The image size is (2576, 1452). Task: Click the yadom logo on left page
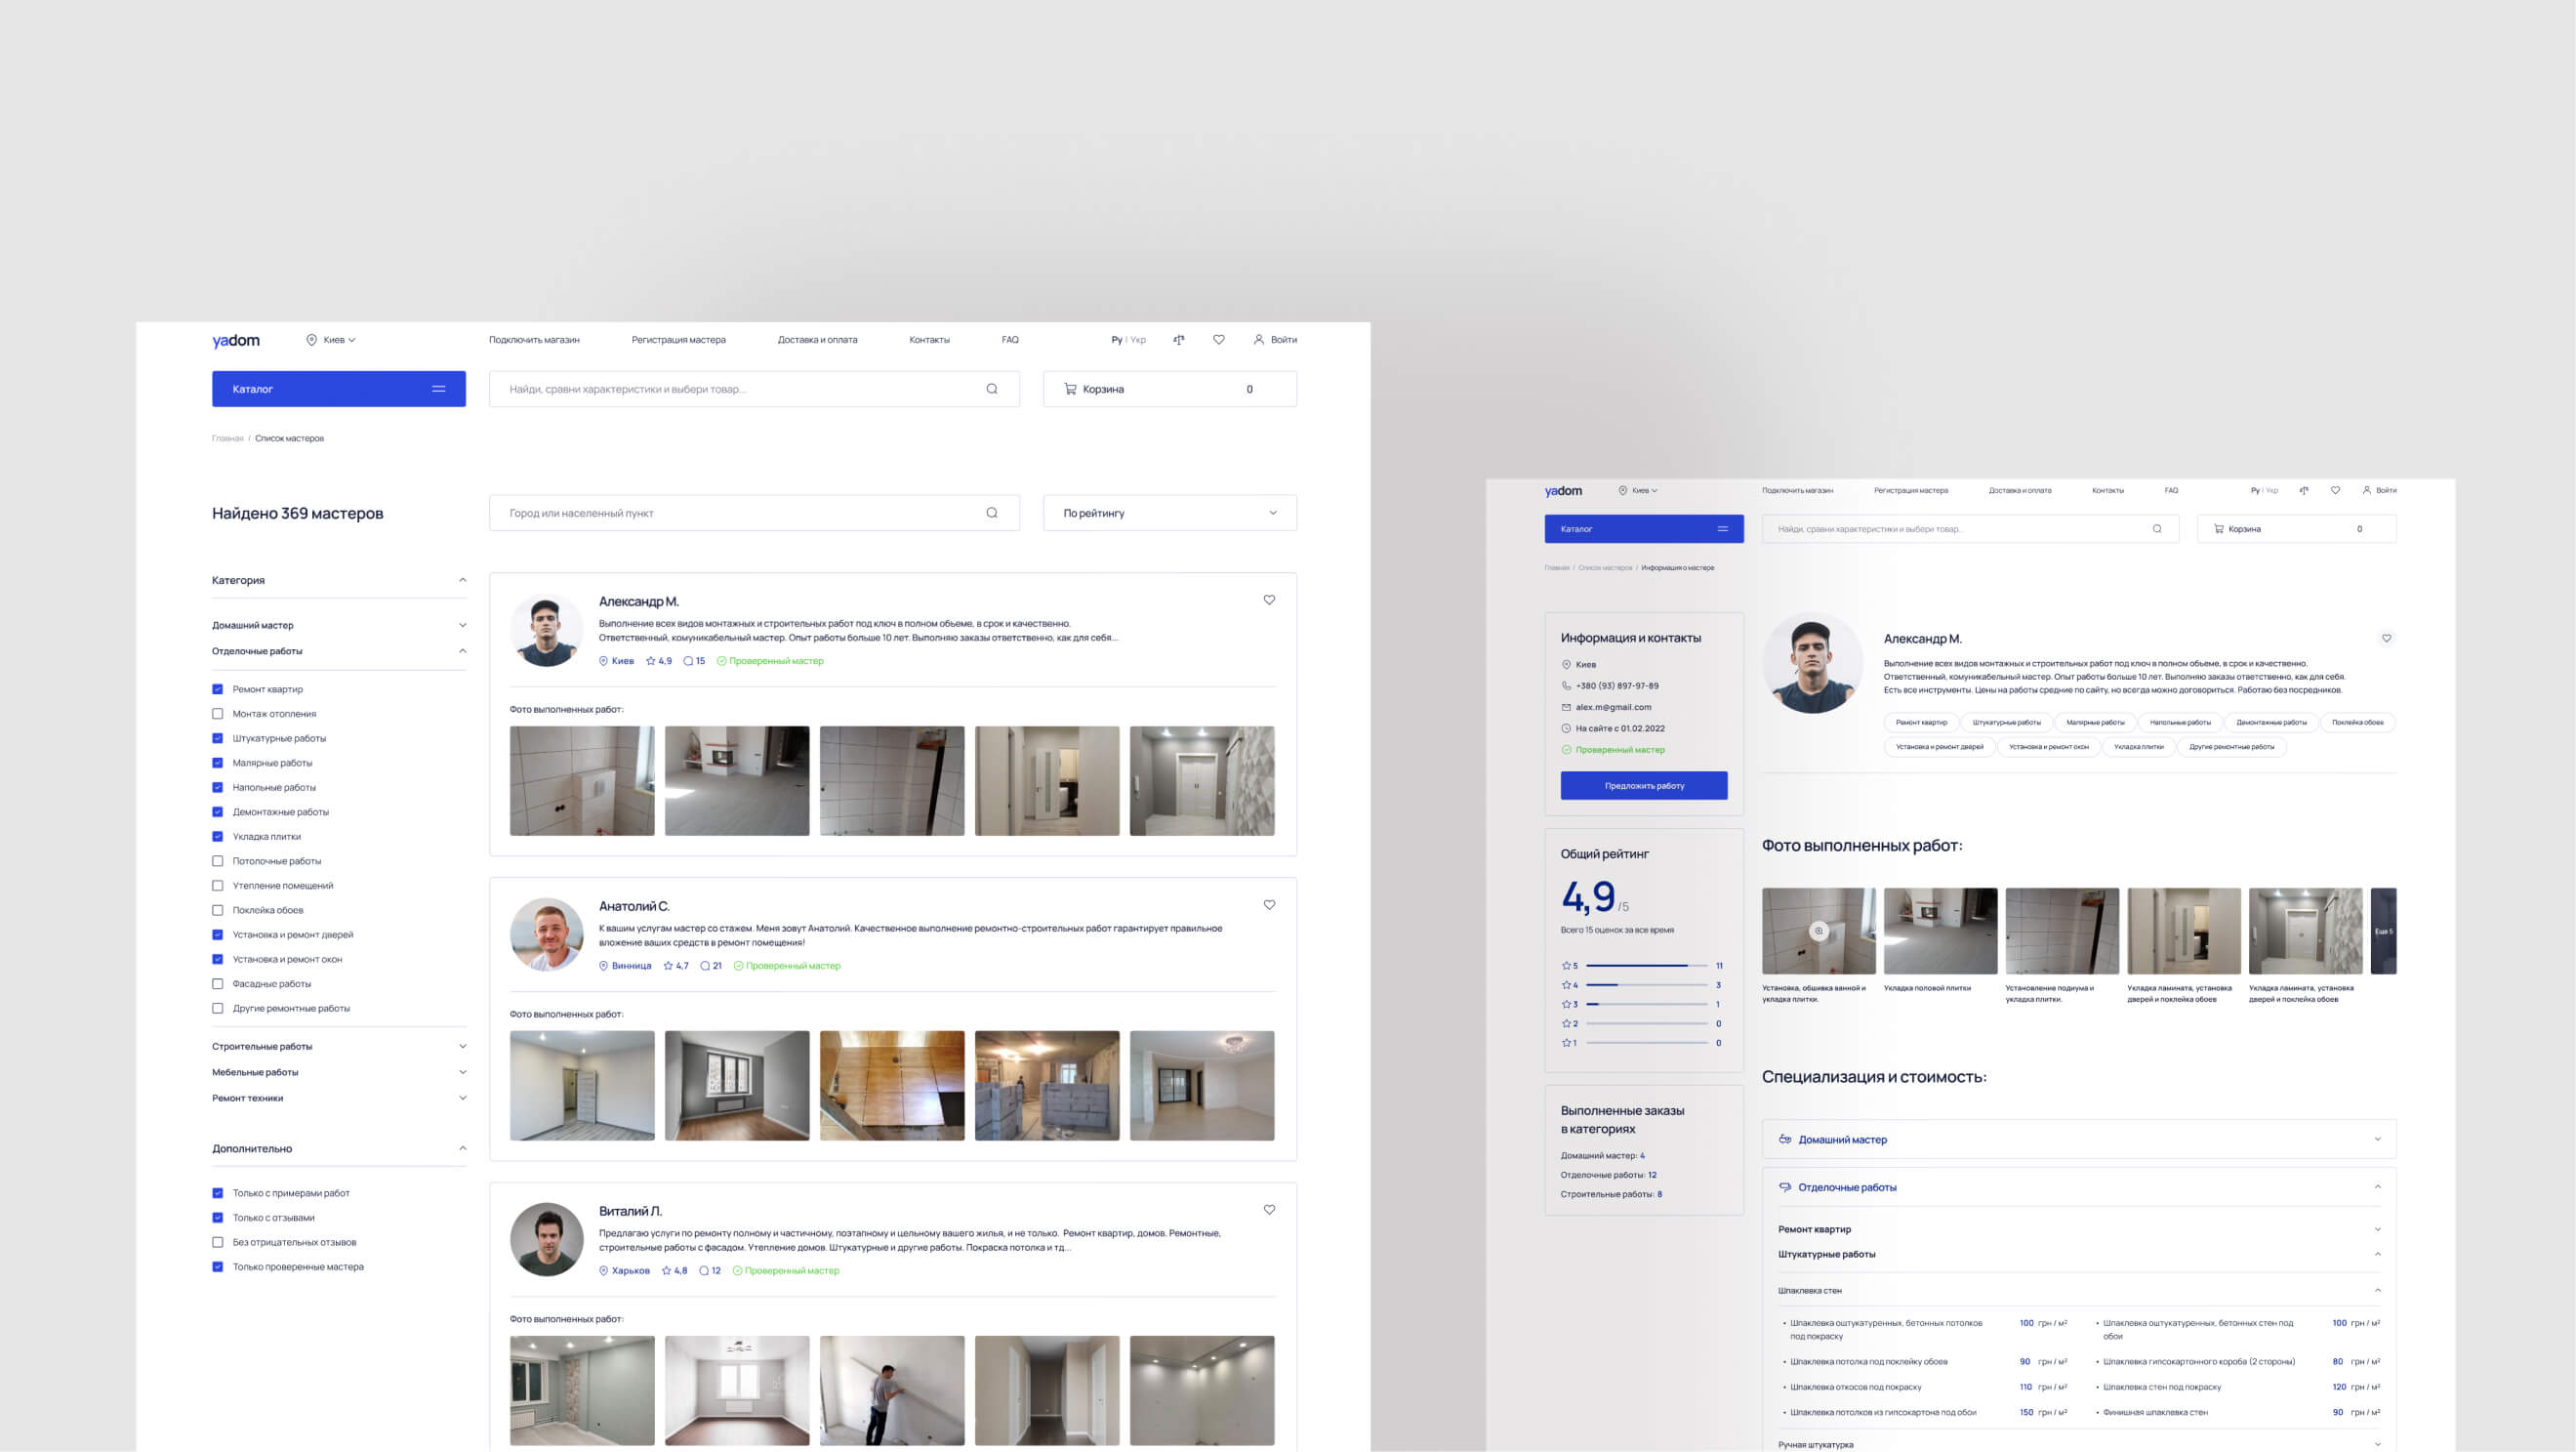click(x=236, y=340)
